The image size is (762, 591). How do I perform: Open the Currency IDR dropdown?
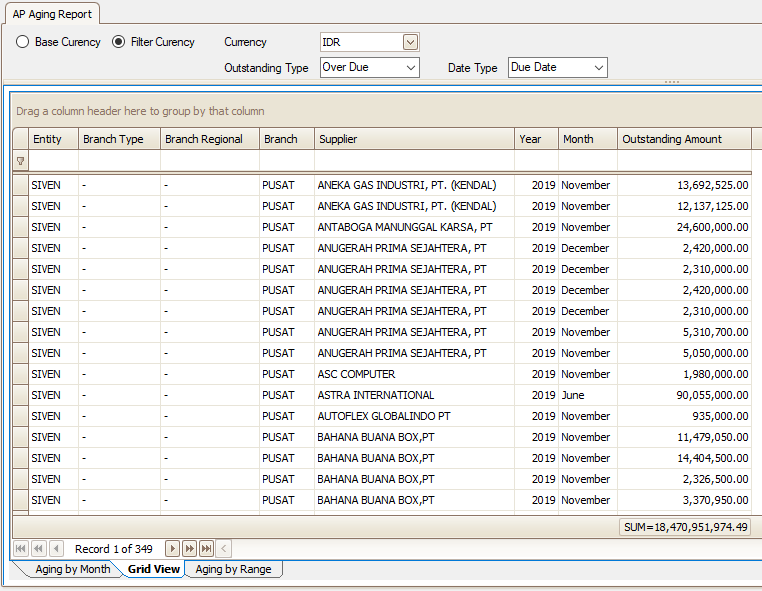click(x=410, y=42)
